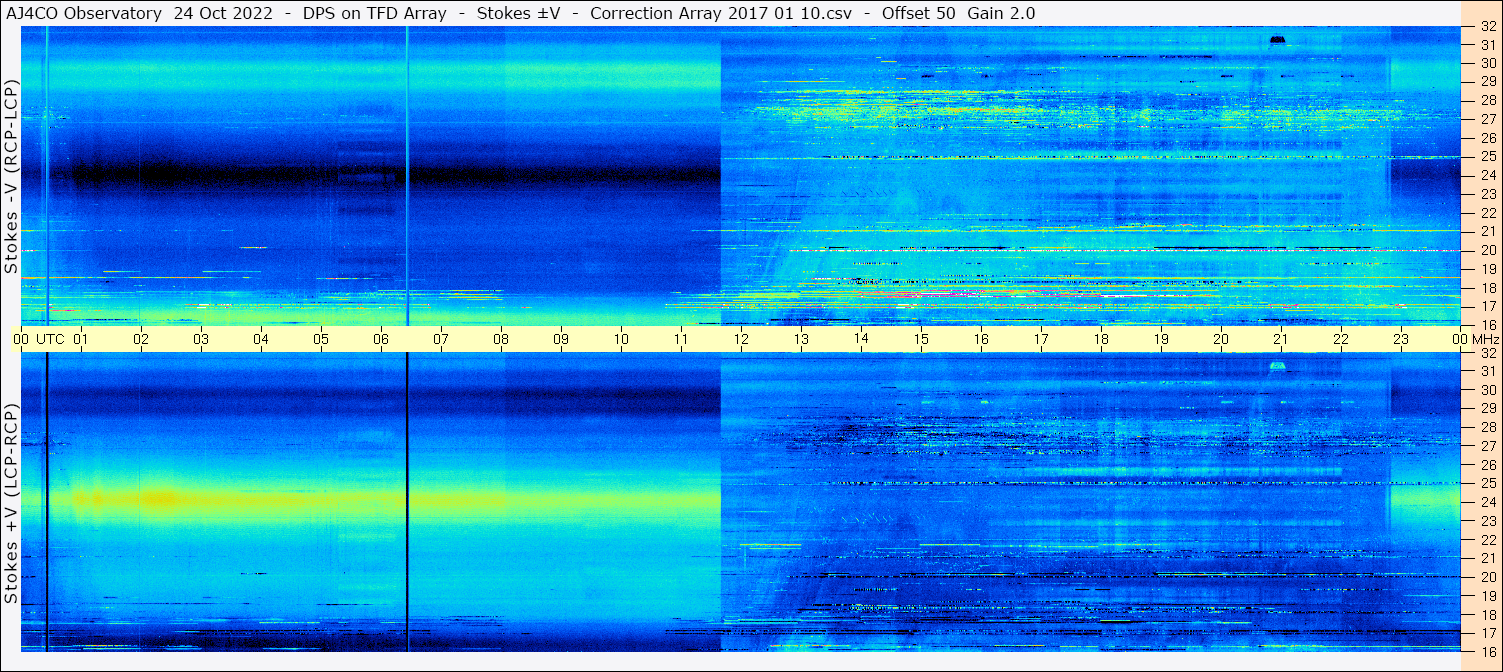The height and width of the screenshot is (672, 1503).
Task: Click the 25 frequency tick in Stokes -V panel
Action: pyautogui.click(x=1487, y=157)
